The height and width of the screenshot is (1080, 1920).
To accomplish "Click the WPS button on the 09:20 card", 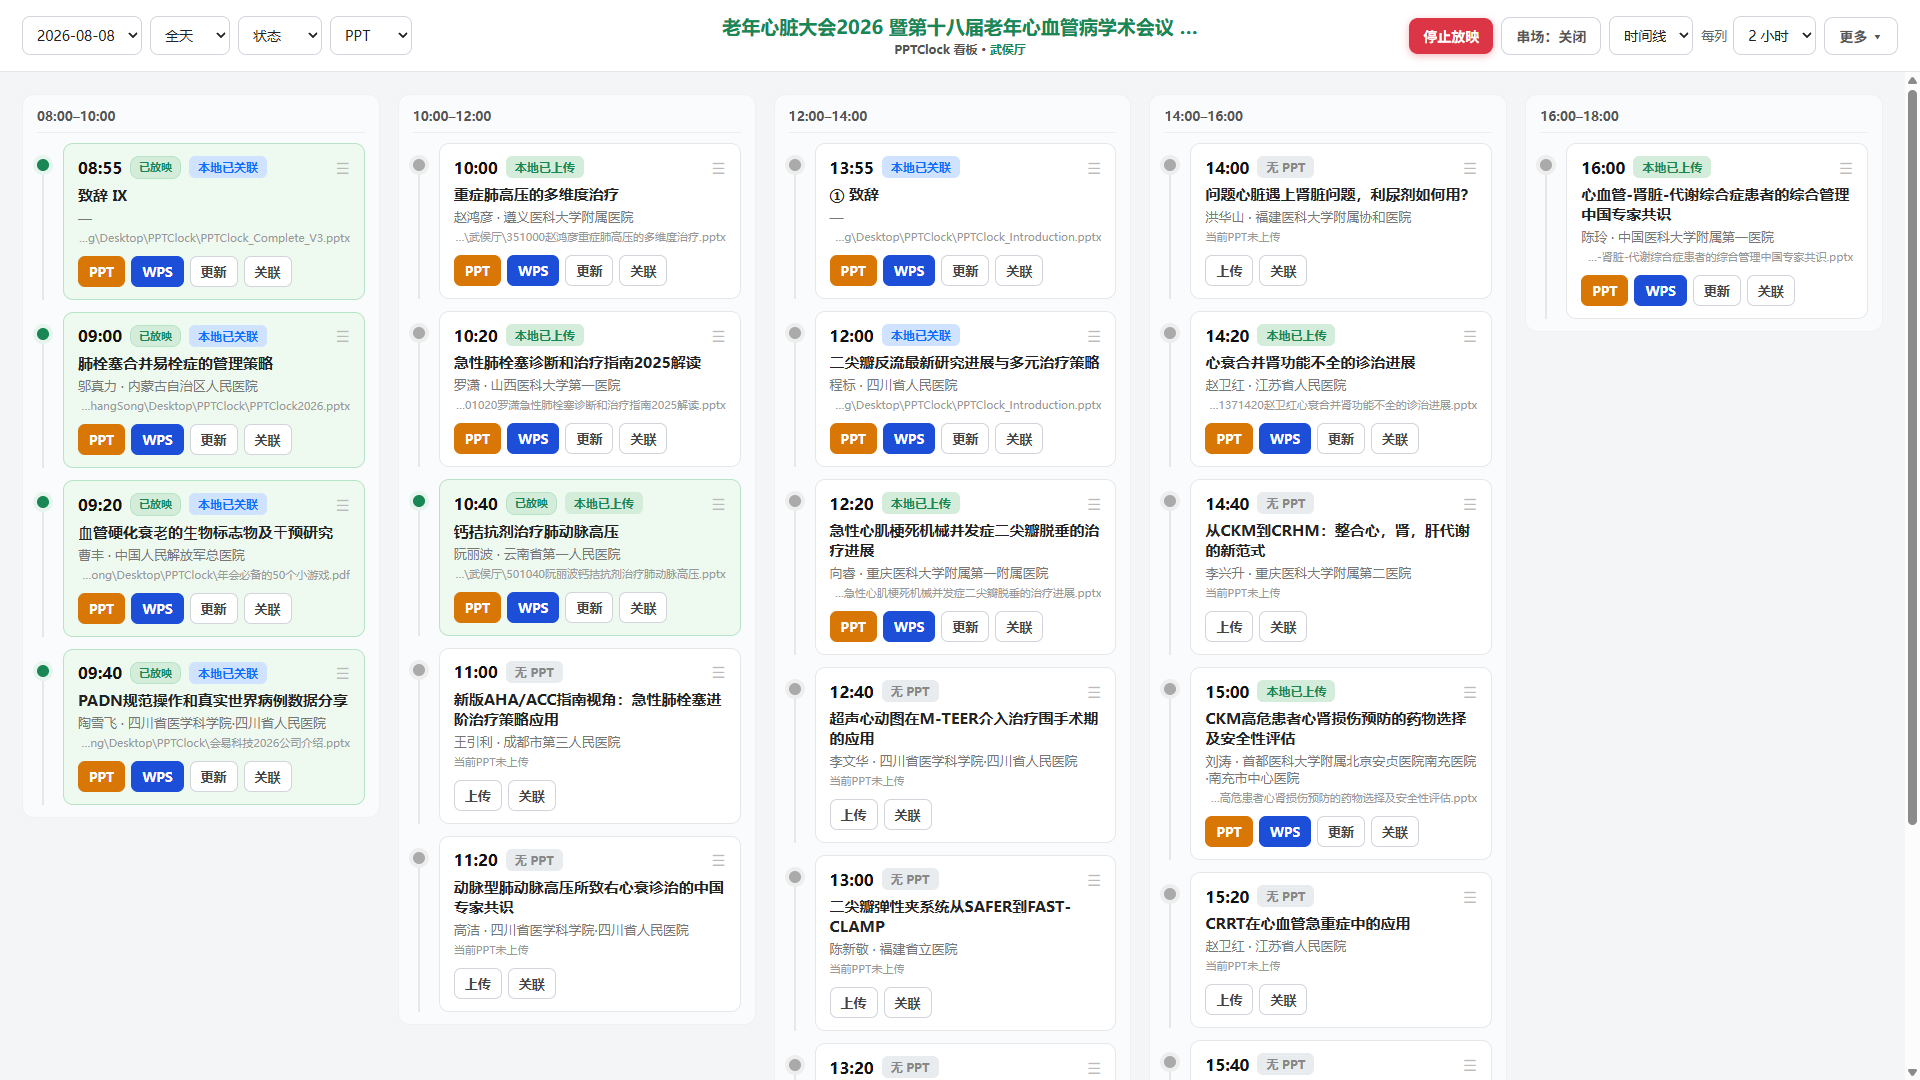I will tap(158, 609).
